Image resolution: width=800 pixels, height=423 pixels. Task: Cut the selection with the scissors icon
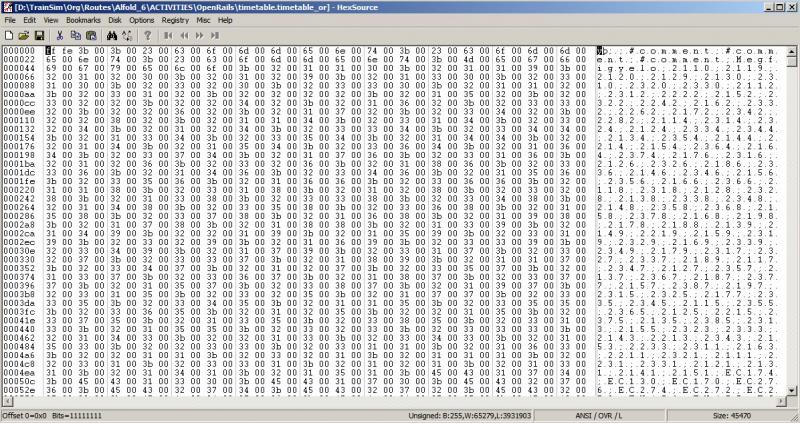coord(60,35)
